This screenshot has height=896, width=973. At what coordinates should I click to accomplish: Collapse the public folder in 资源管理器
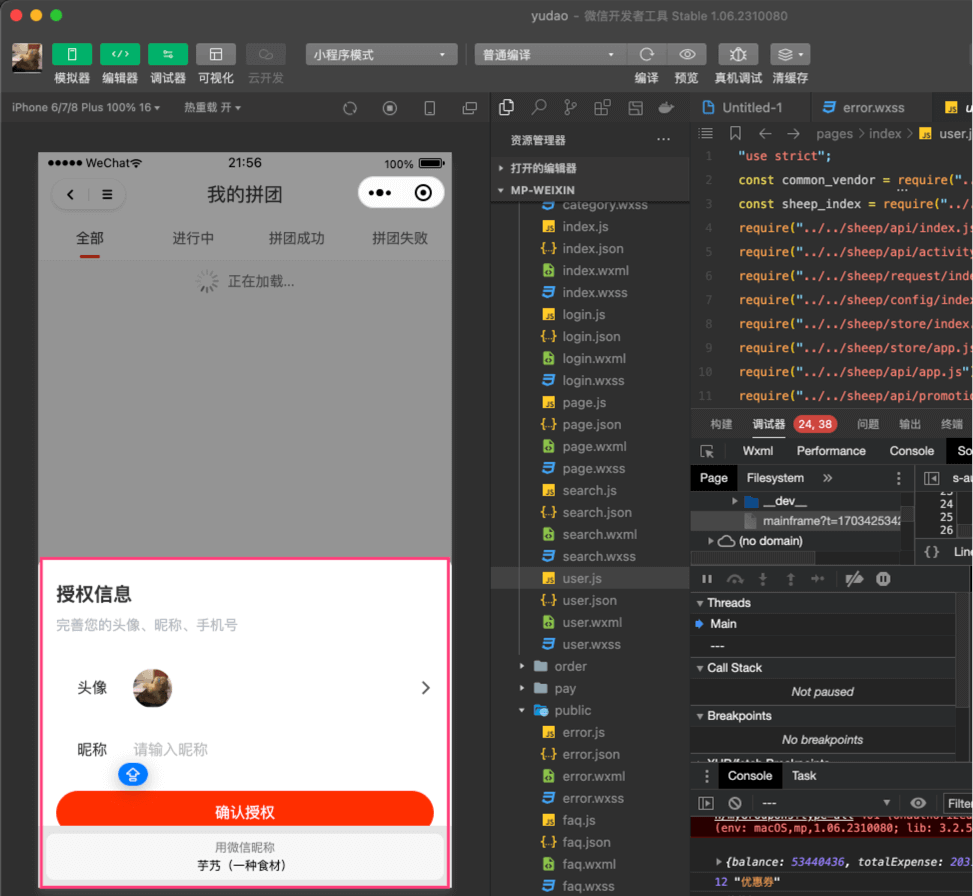pyautogui.click(x=523, y=710)
